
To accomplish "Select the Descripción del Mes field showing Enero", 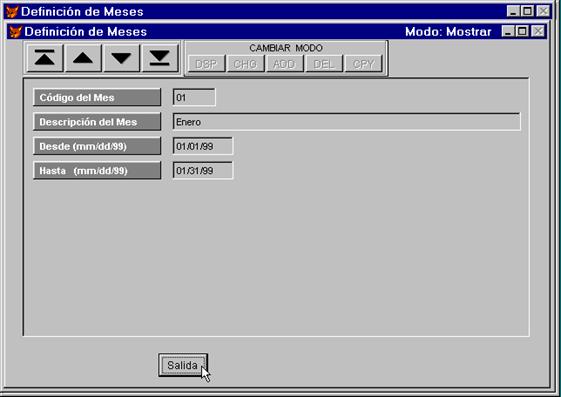I will [346, 122].
